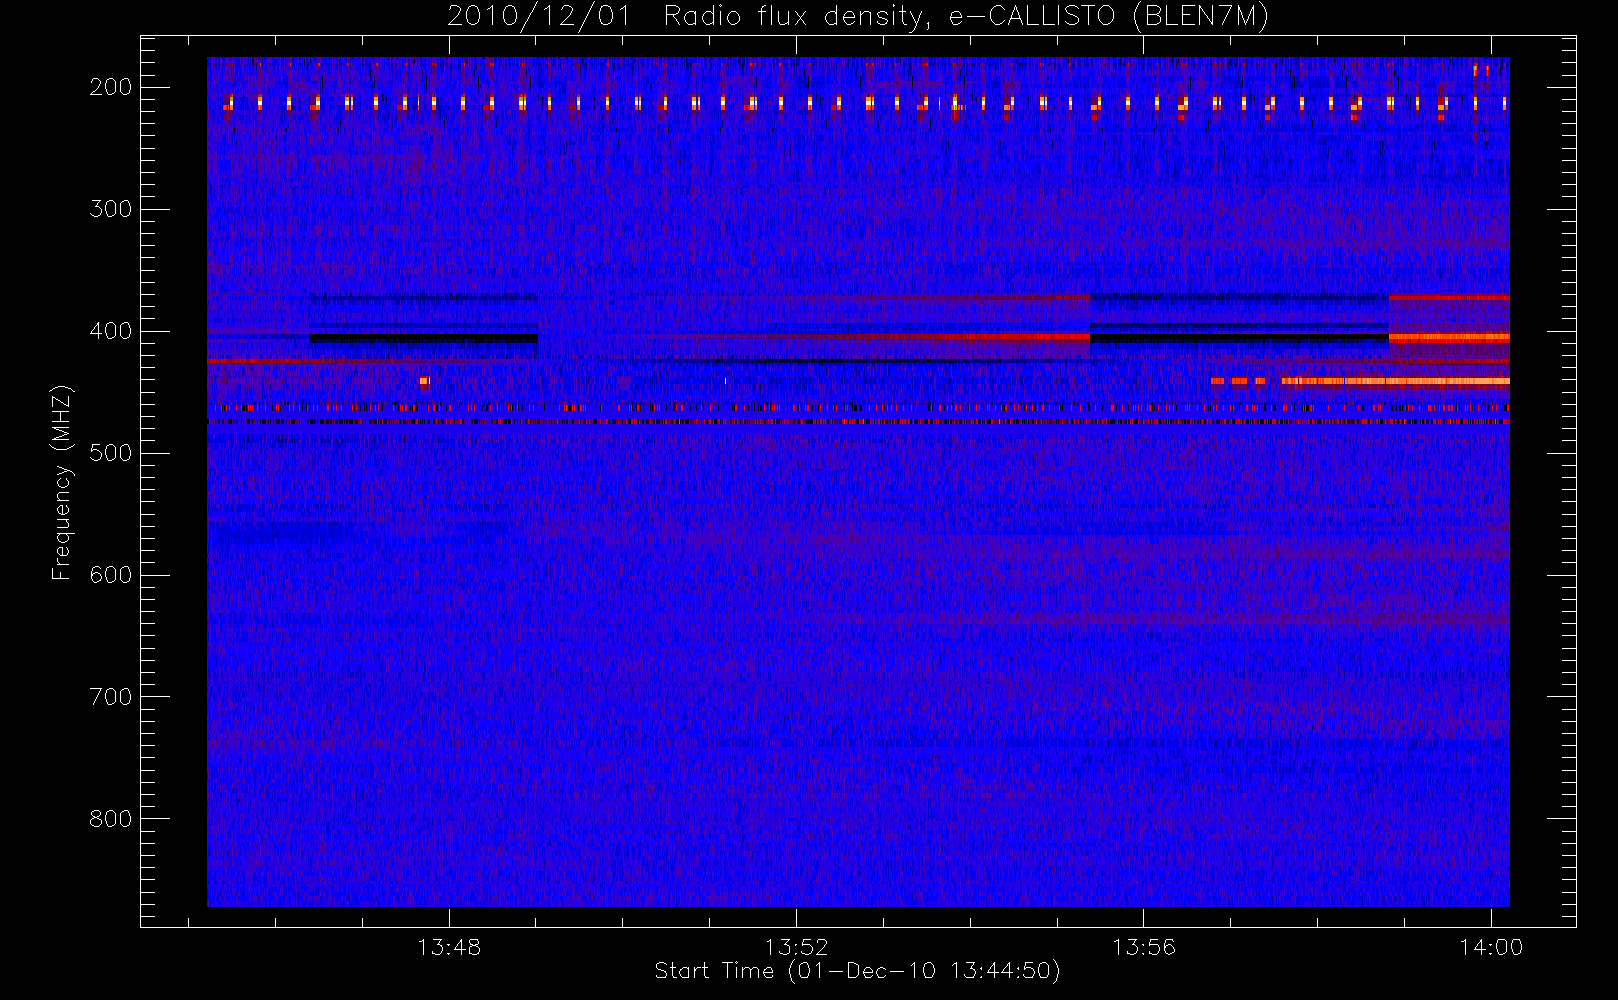Click the 13:56 time tick label
The width and height of the screenshot is (1618, 1000).
[x=1144, y=946]
